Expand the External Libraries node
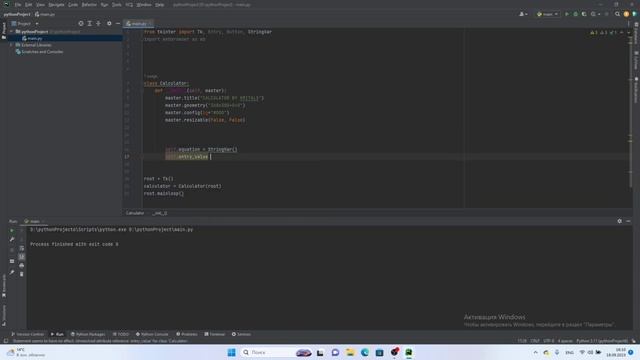Viewport: 640px width, 360px height. click(x=11, y=45)
